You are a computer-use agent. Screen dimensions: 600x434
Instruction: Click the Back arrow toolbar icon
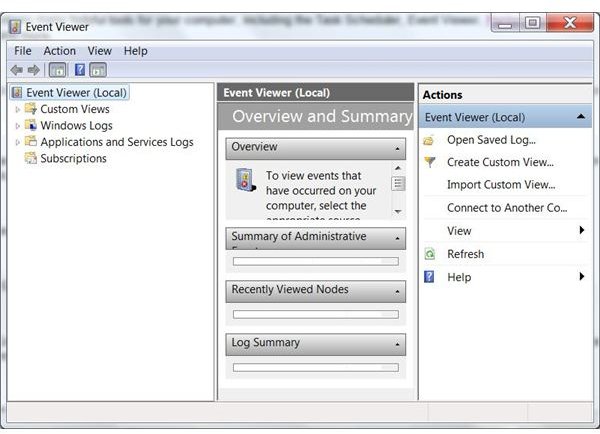point(16,70)
